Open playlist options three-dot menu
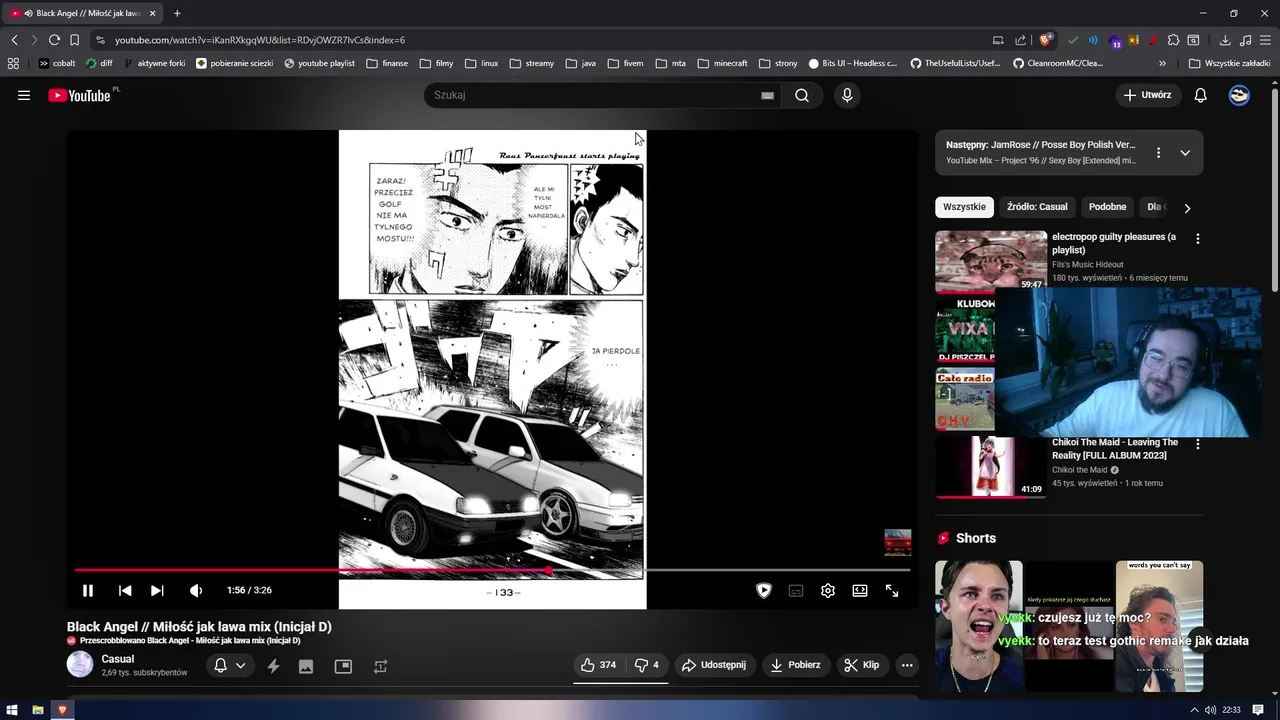Viewport: 1280px width, 720px height. (x=1158, y=153)
